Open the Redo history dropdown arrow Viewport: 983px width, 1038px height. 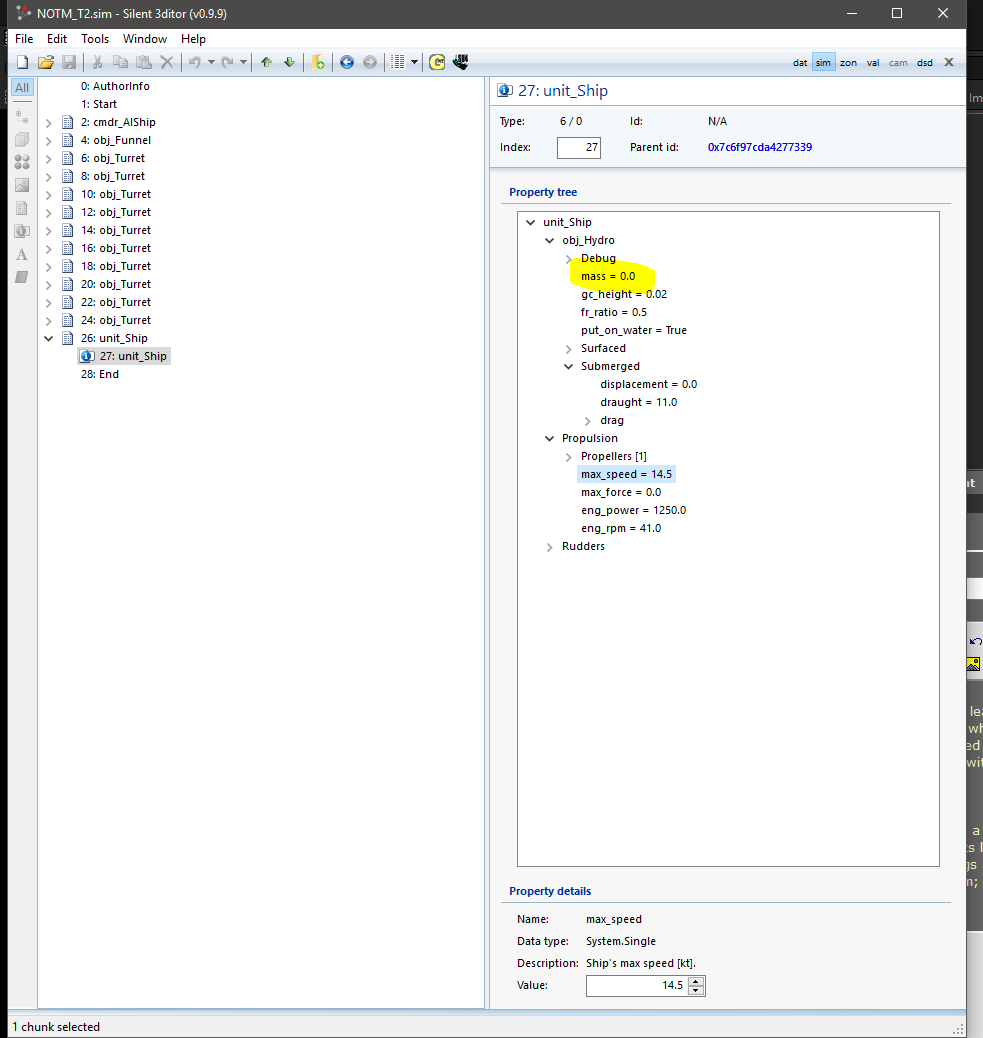244,62
